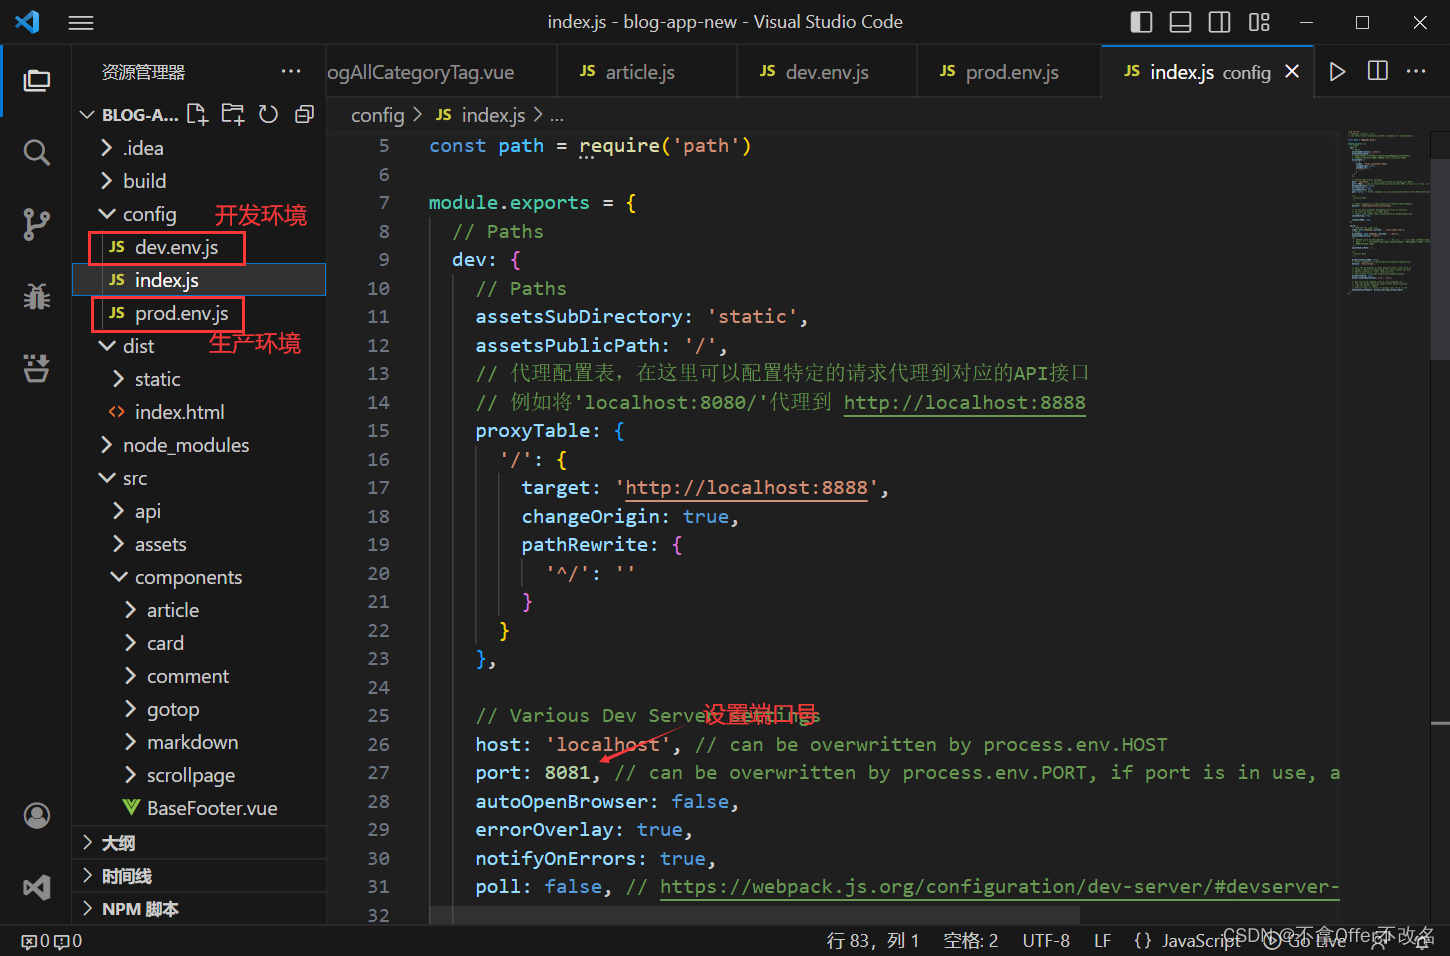Open the Source Control view

click(37, 224)
